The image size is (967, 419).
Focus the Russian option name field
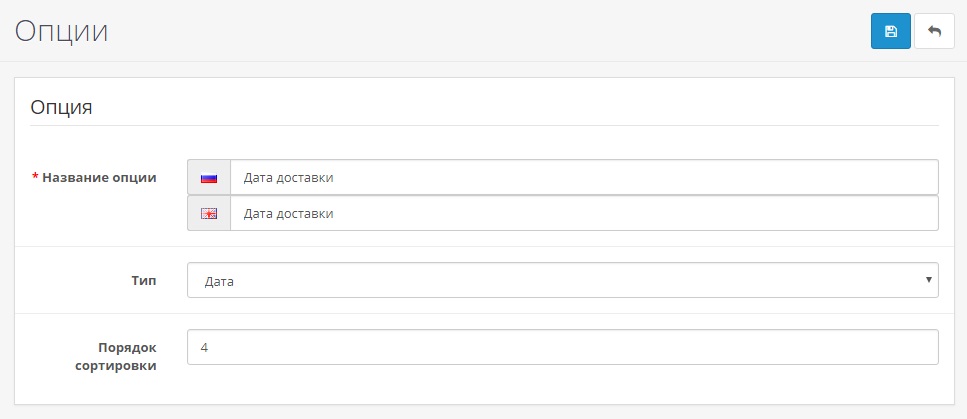pyautogui.click(x=584, y=178)
